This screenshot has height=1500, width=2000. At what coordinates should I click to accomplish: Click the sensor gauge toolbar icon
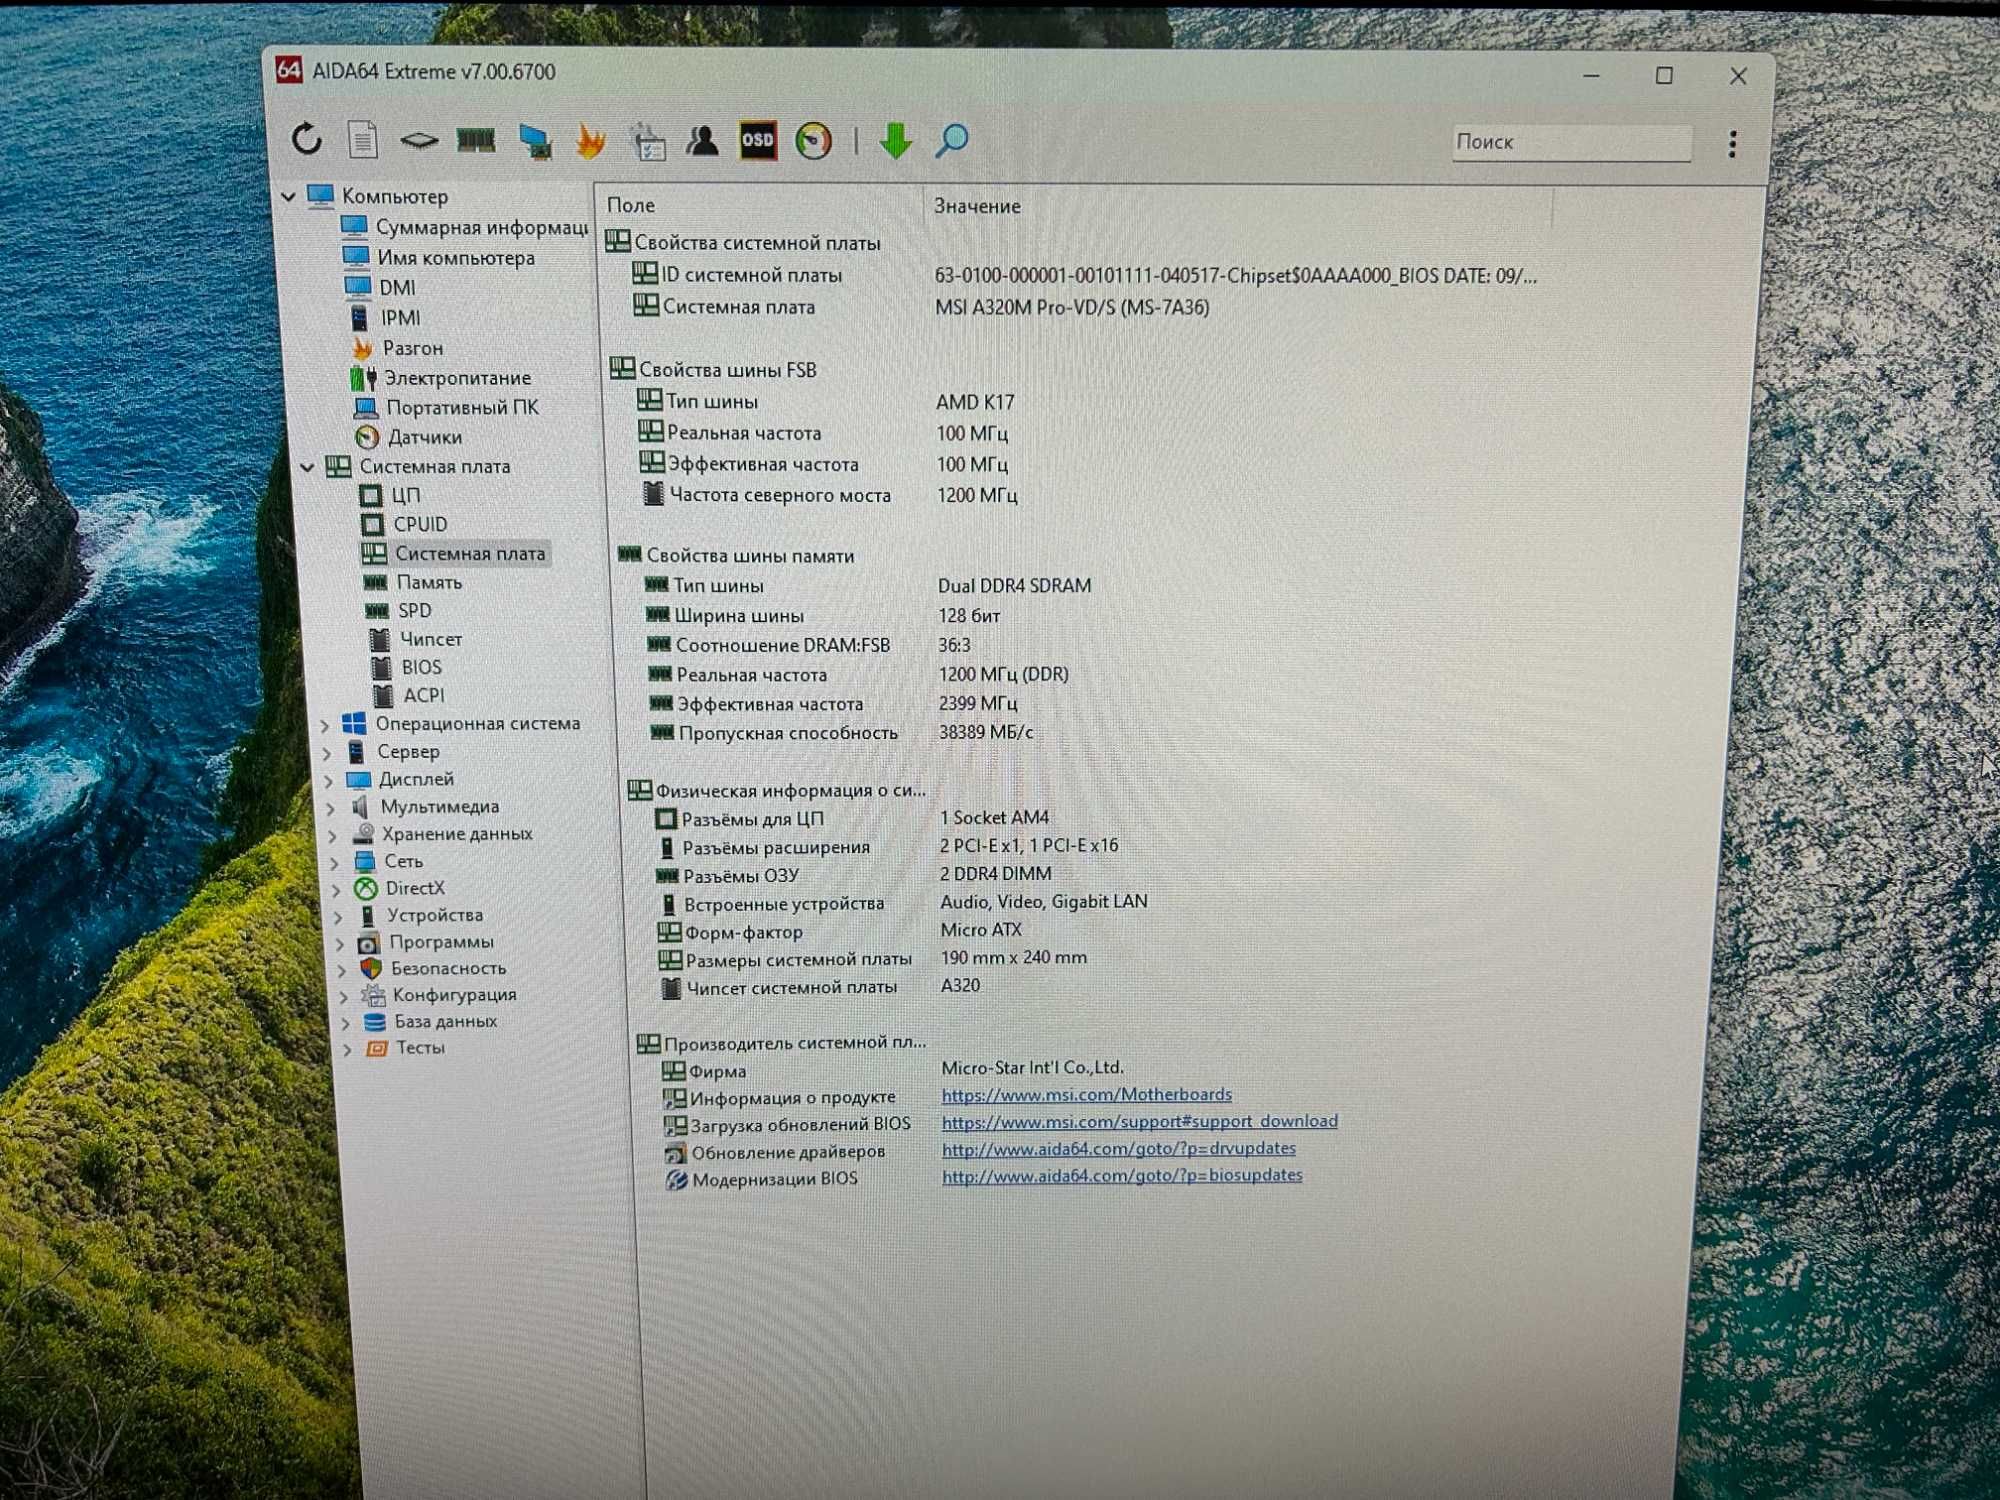814,141
